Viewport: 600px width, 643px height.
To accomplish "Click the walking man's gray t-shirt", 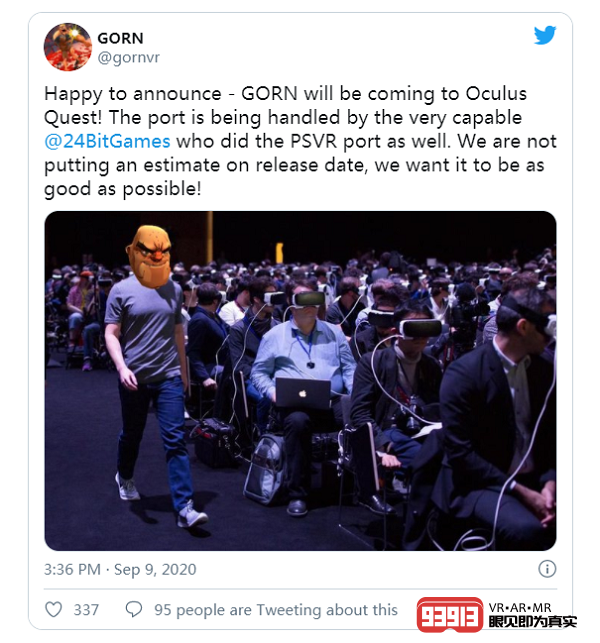I will click(144, 328).
